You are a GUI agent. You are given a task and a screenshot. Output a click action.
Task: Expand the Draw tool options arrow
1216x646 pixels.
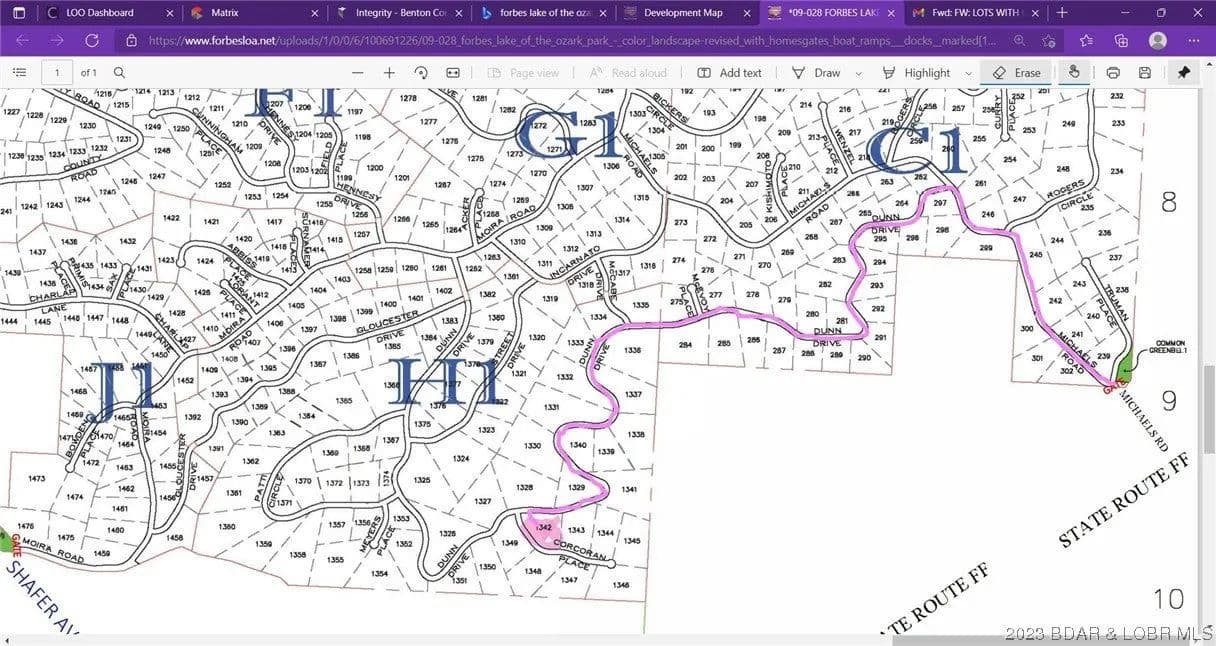pyautogui.click(x=858, y=73)
